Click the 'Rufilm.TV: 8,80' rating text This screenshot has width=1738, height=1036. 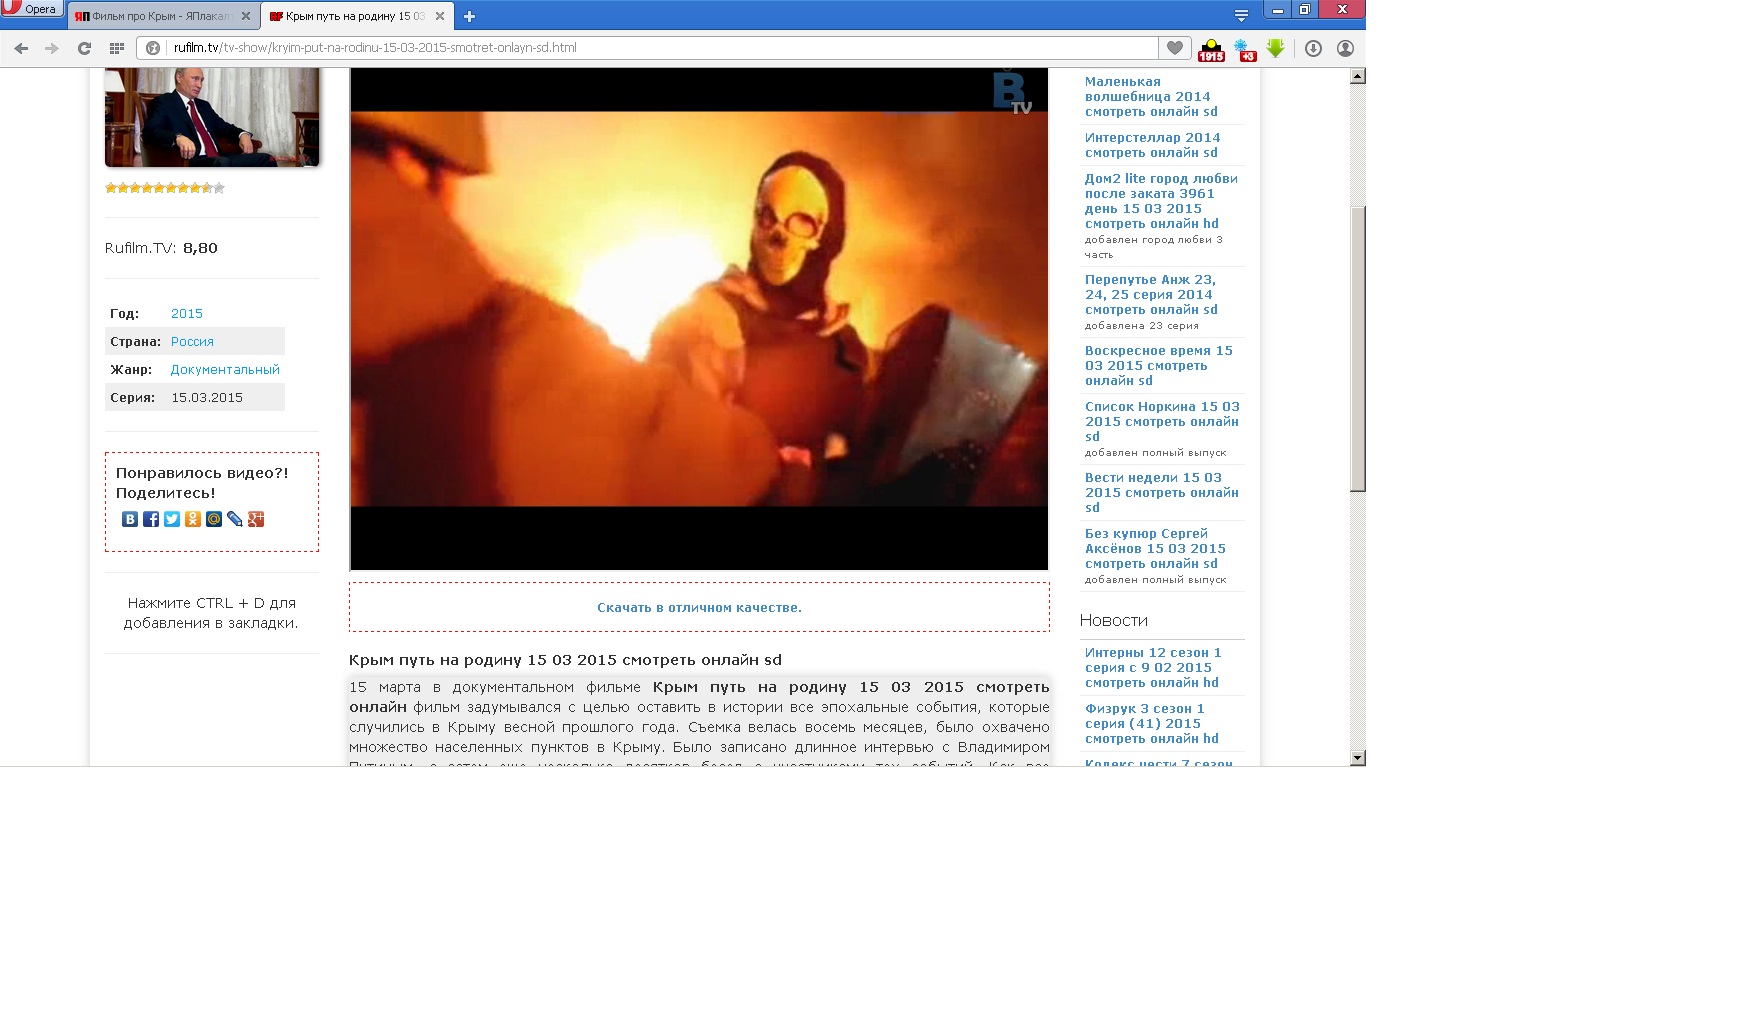[161, 248]
